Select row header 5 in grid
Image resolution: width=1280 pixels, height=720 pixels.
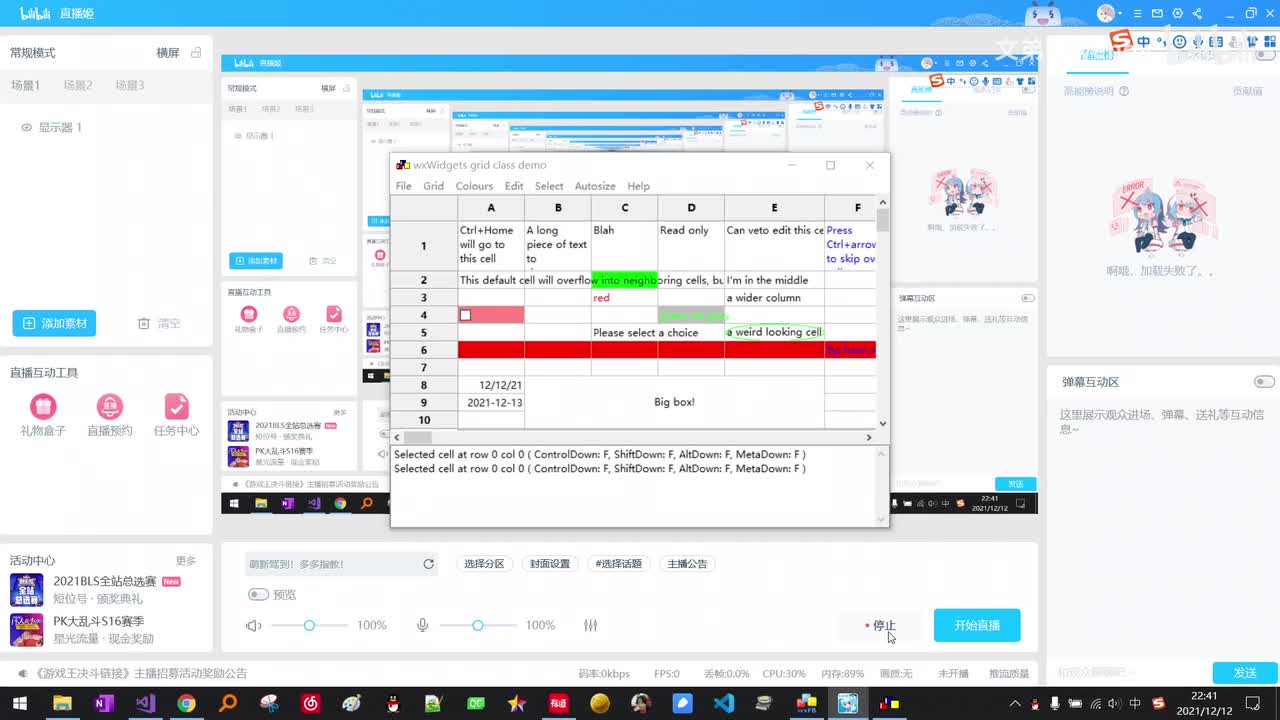424,333
